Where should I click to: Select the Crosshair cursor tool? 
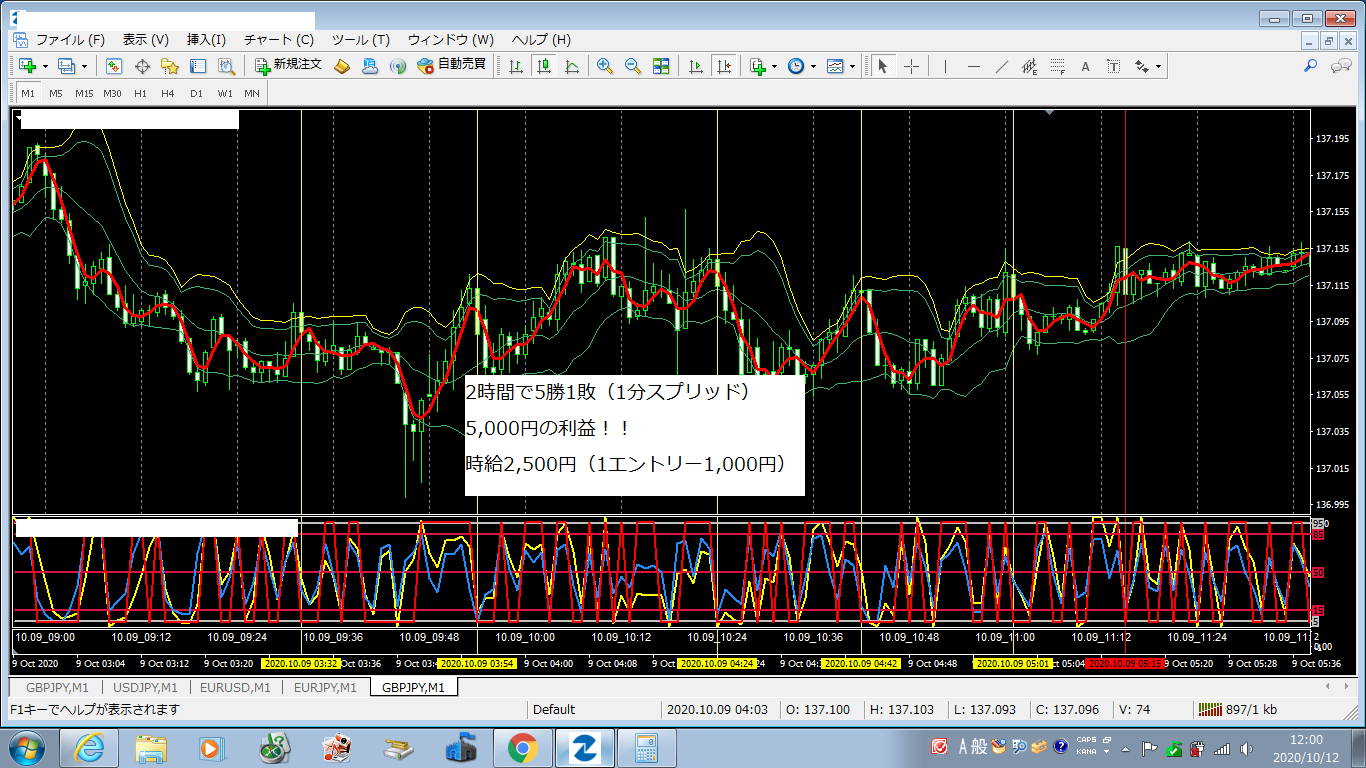[x=911, y=66]
